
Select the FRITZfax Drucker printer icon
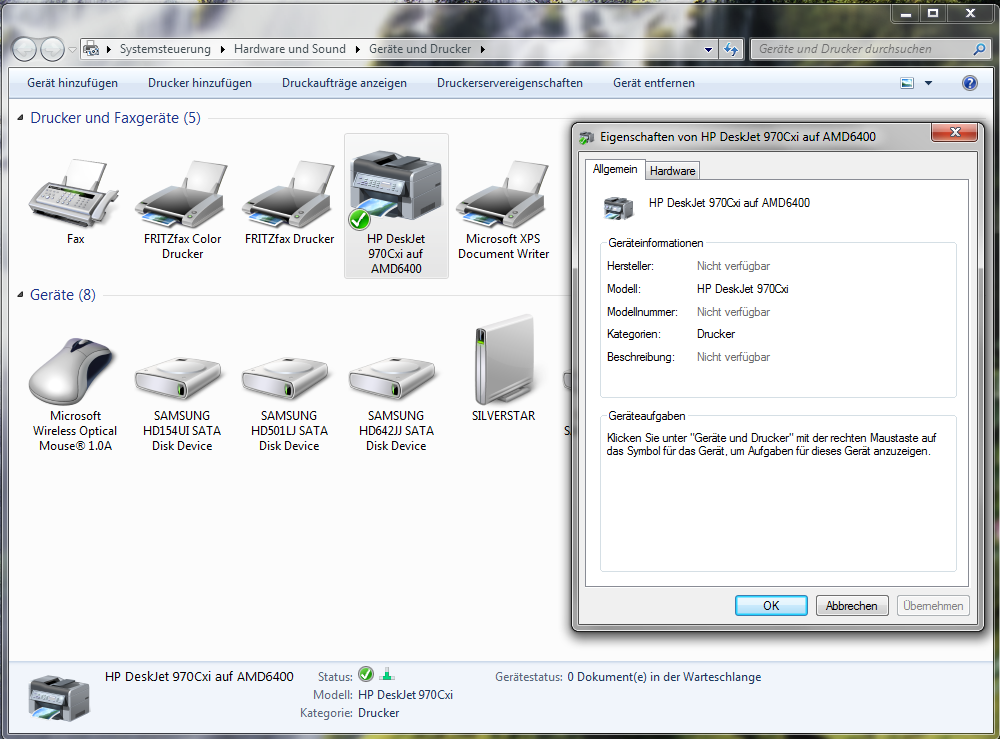pyautogui.click(x=289, y=194)
